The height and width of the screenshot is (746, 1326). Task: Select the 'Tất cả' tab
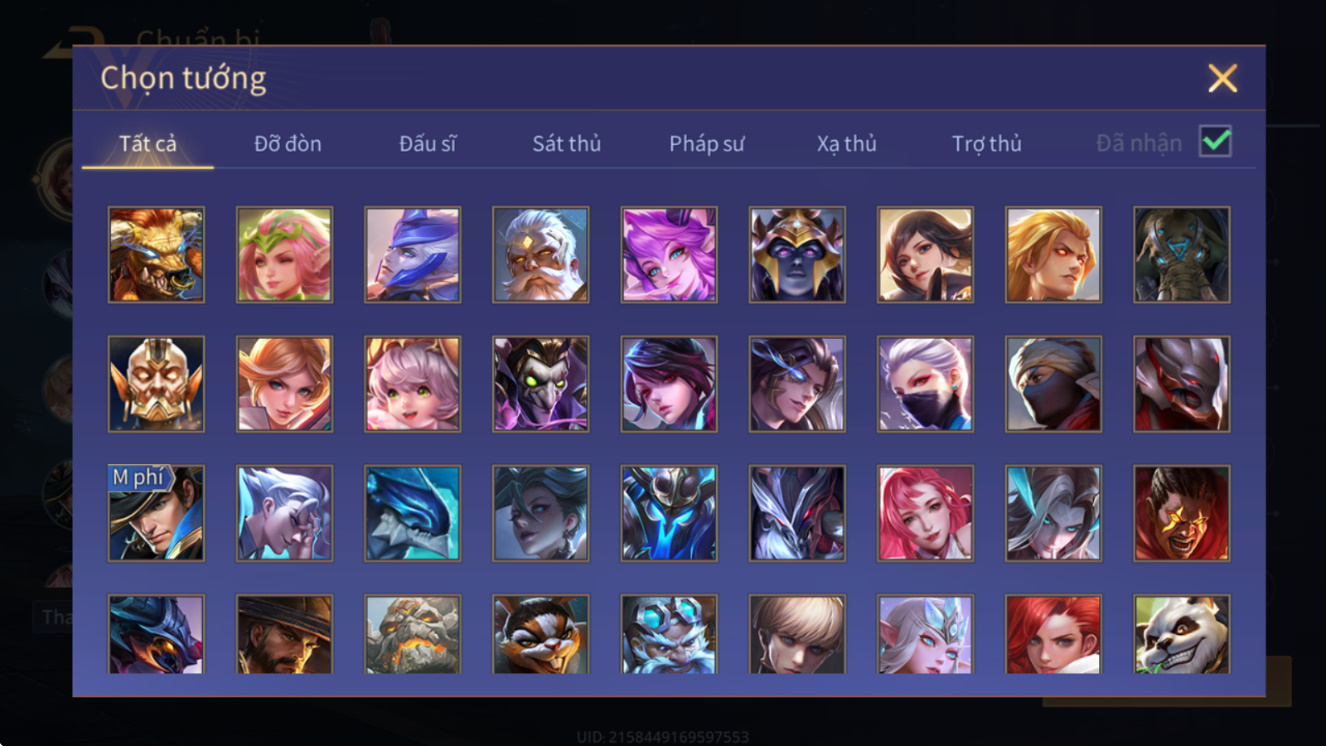[x=148, y=143]
